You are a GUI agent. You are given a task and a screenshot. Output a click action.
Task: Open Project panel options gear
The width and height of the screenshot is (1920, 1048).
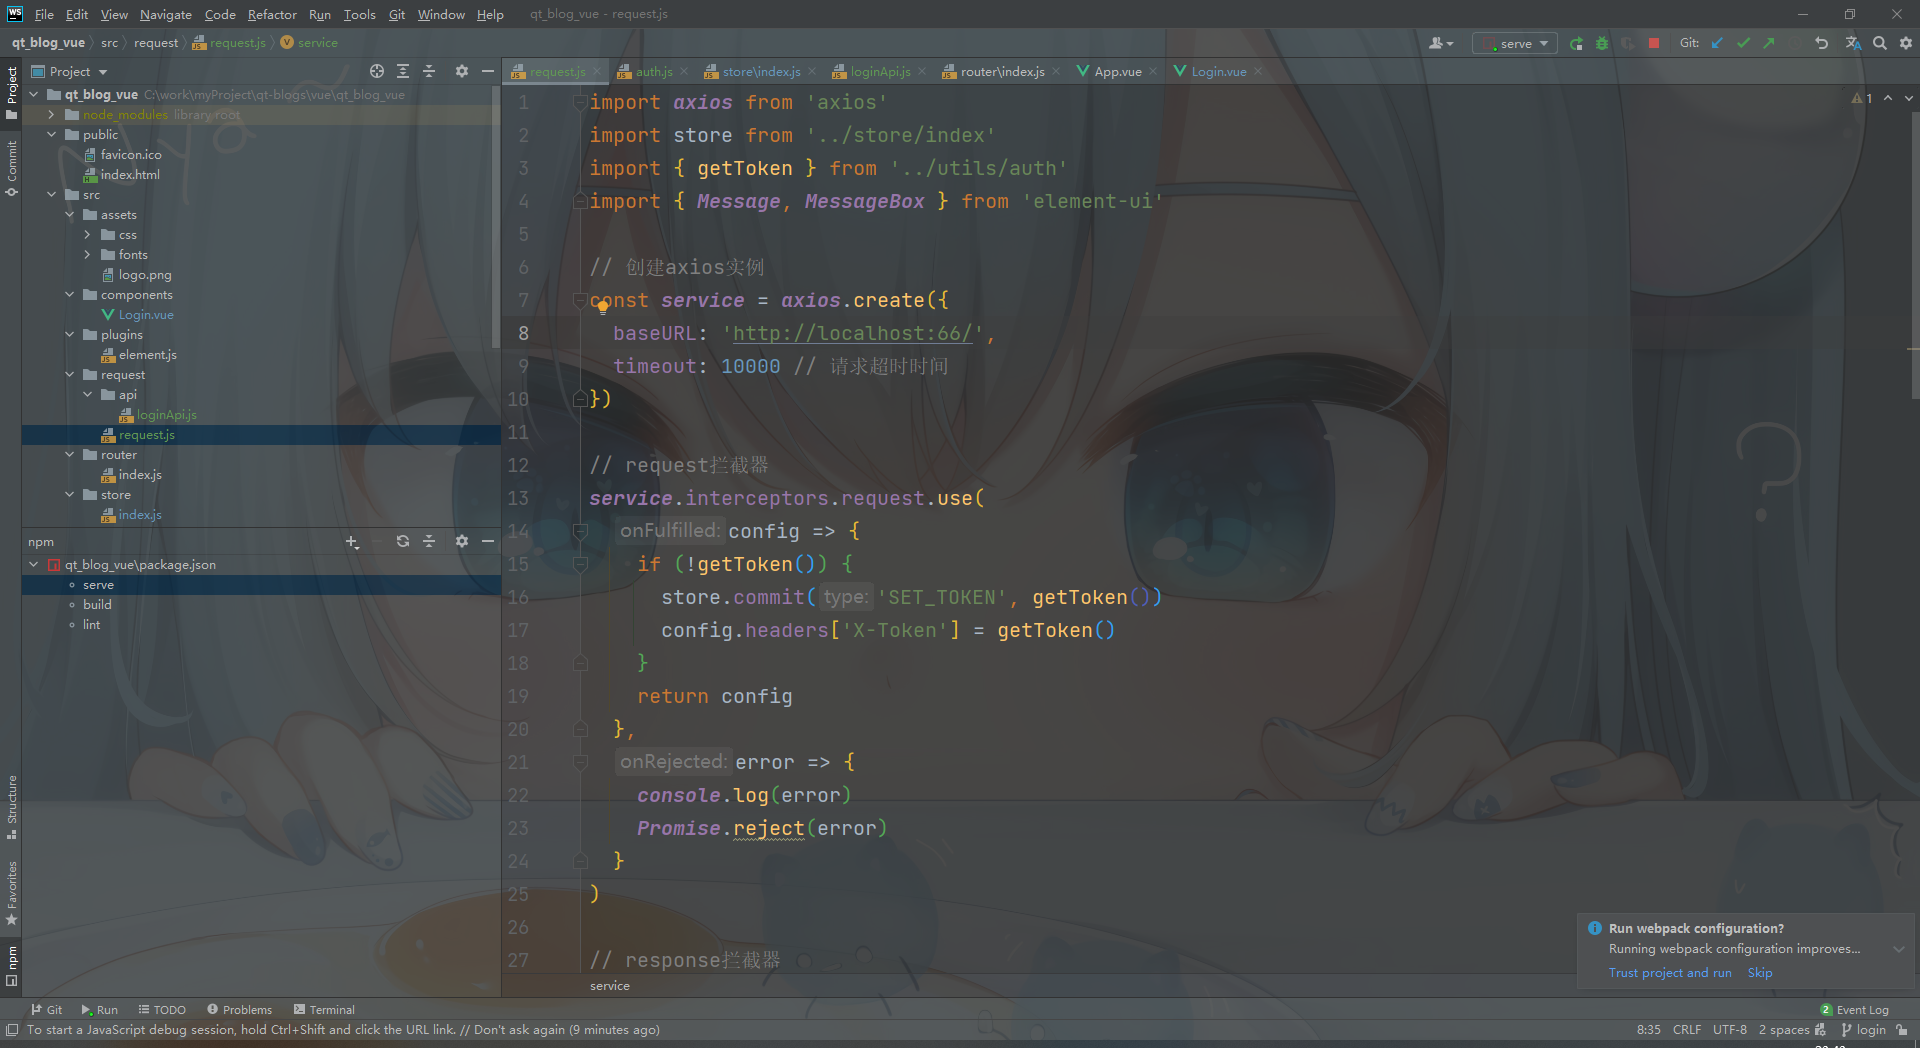tap(461, 71)
